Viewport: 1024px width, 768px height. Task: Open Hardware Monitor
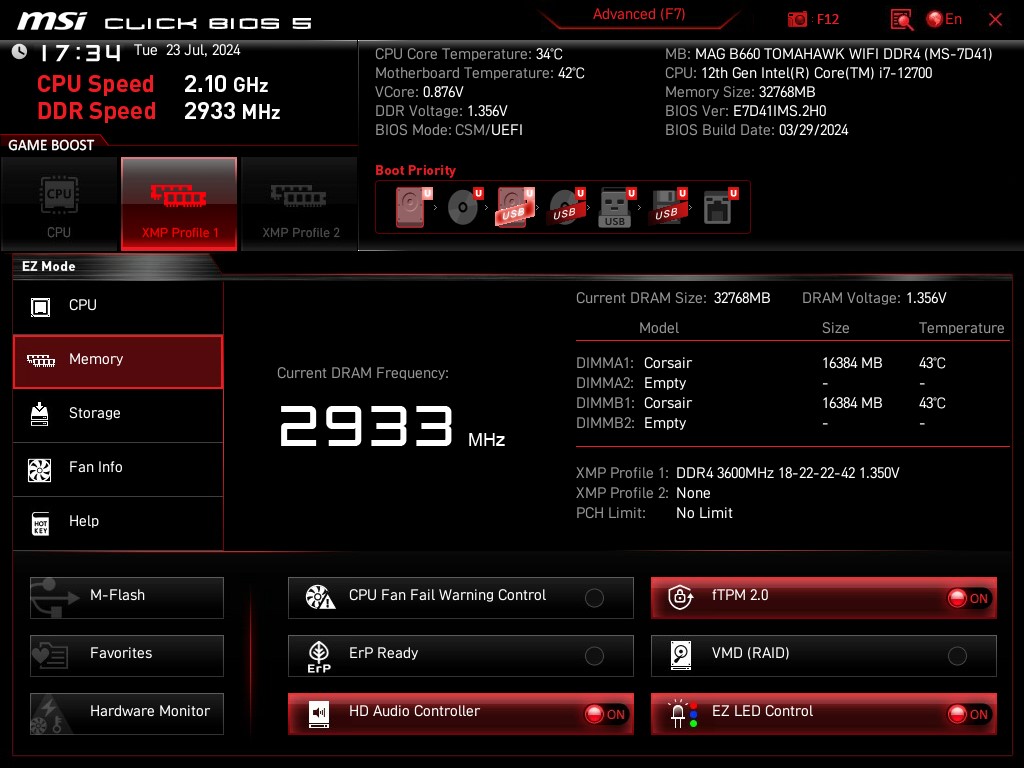coord(127,714)
